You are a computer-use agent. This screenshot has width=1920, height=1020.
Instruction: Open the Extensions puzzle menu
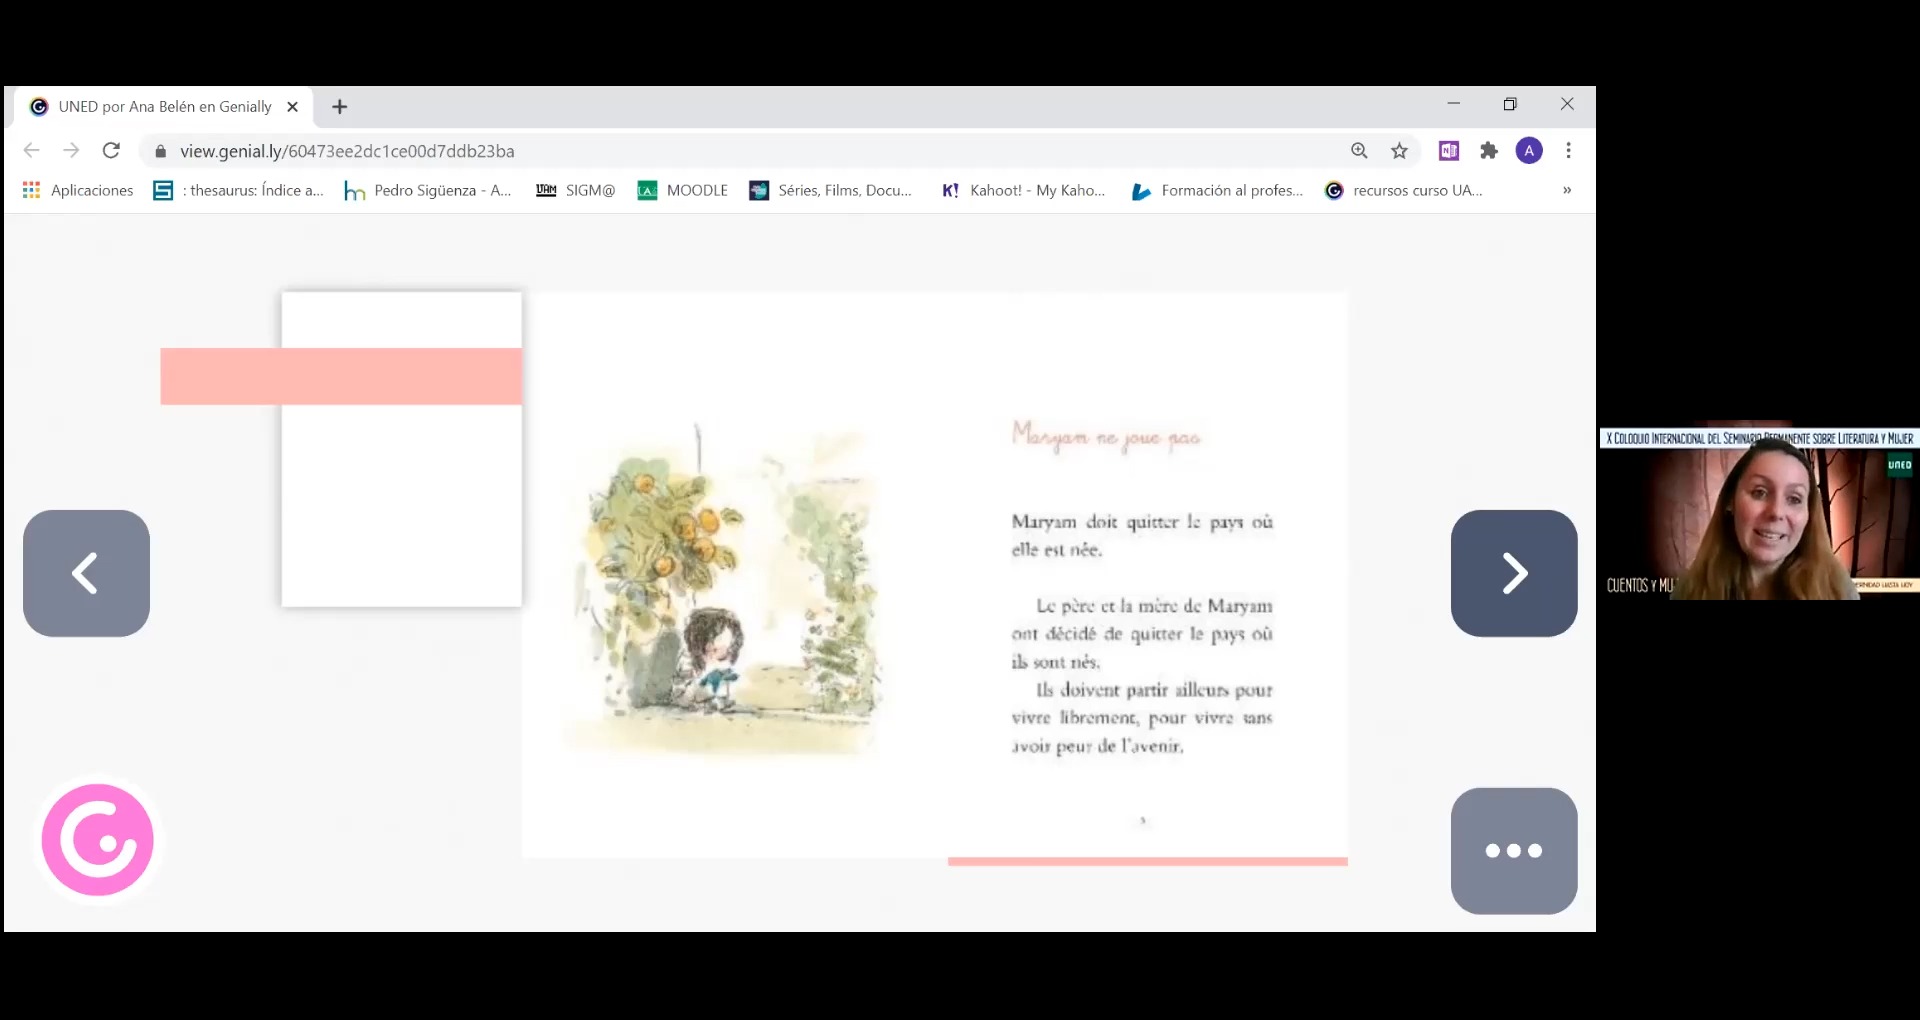click(1489, 151)
